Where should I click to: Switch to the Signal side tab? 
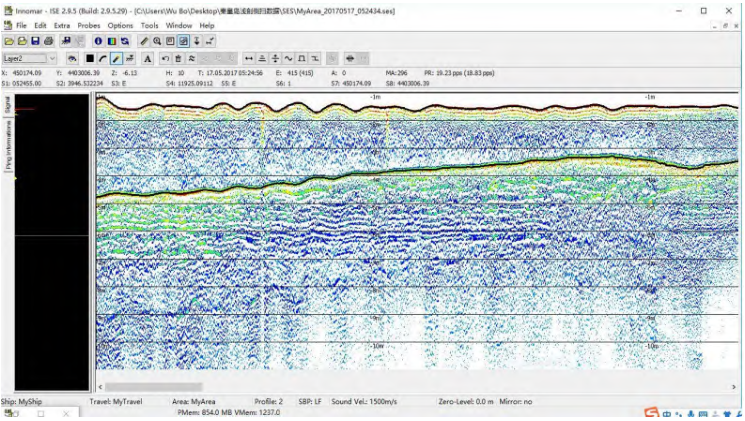[x=9, y=105]
